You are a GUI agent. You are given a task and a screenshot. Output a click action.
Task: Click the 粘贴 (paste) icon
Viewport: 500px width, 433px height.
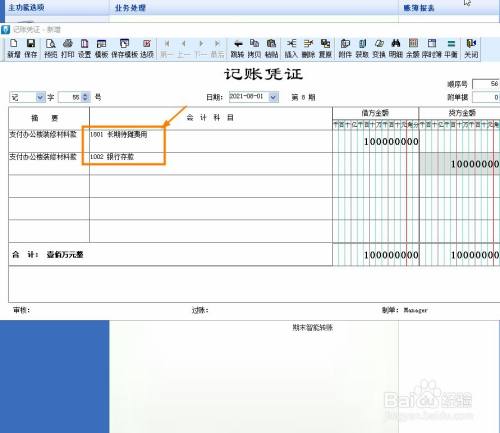pyautogui.click(x=272, y=44)
